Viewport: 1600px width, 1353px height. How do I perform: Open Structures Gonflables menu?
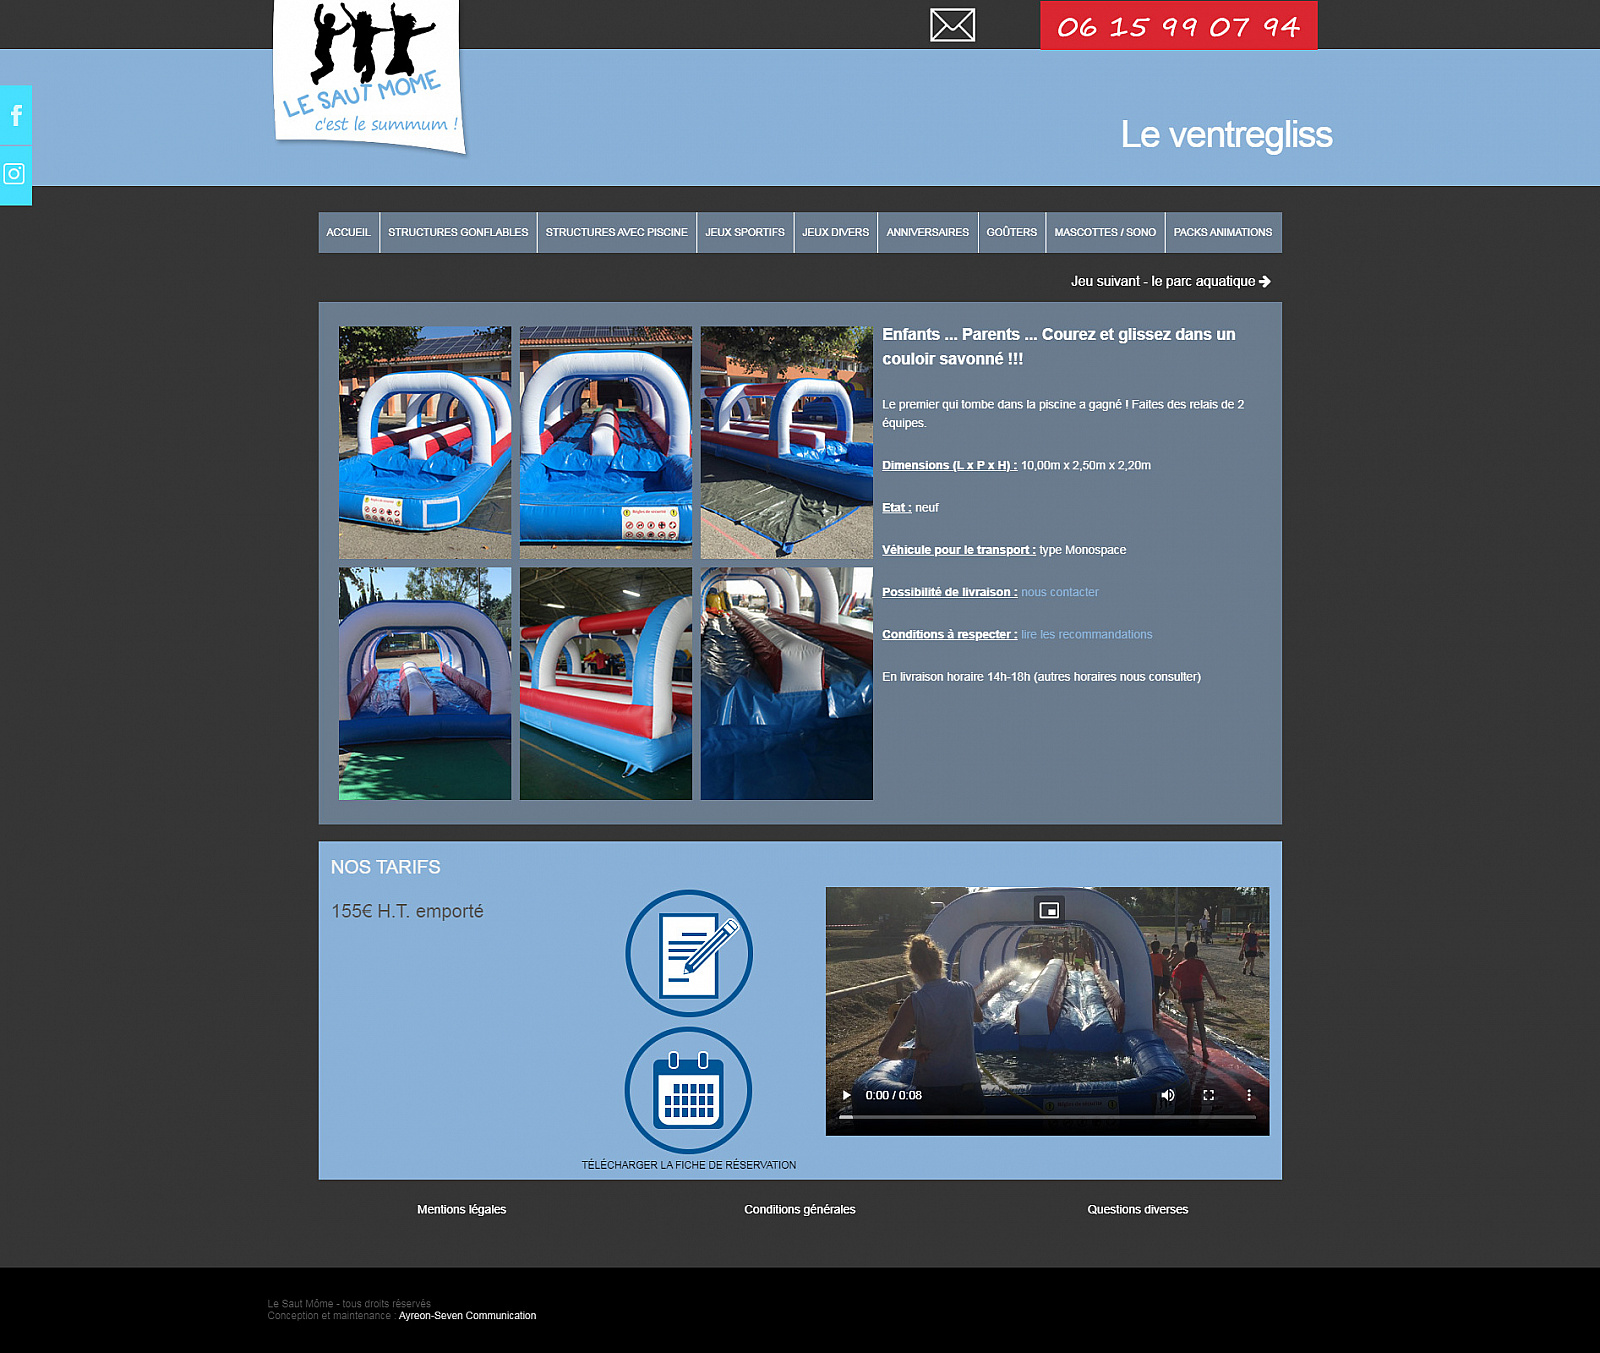click(x=458, y=232)
